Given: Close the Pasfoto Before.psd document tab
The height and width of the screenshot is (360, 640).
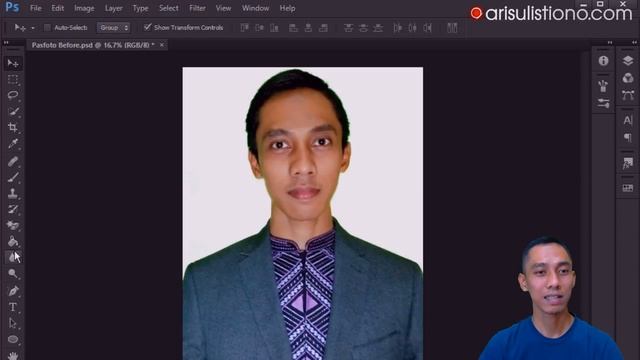Looking at the screenshot, I should coord(162,45).
